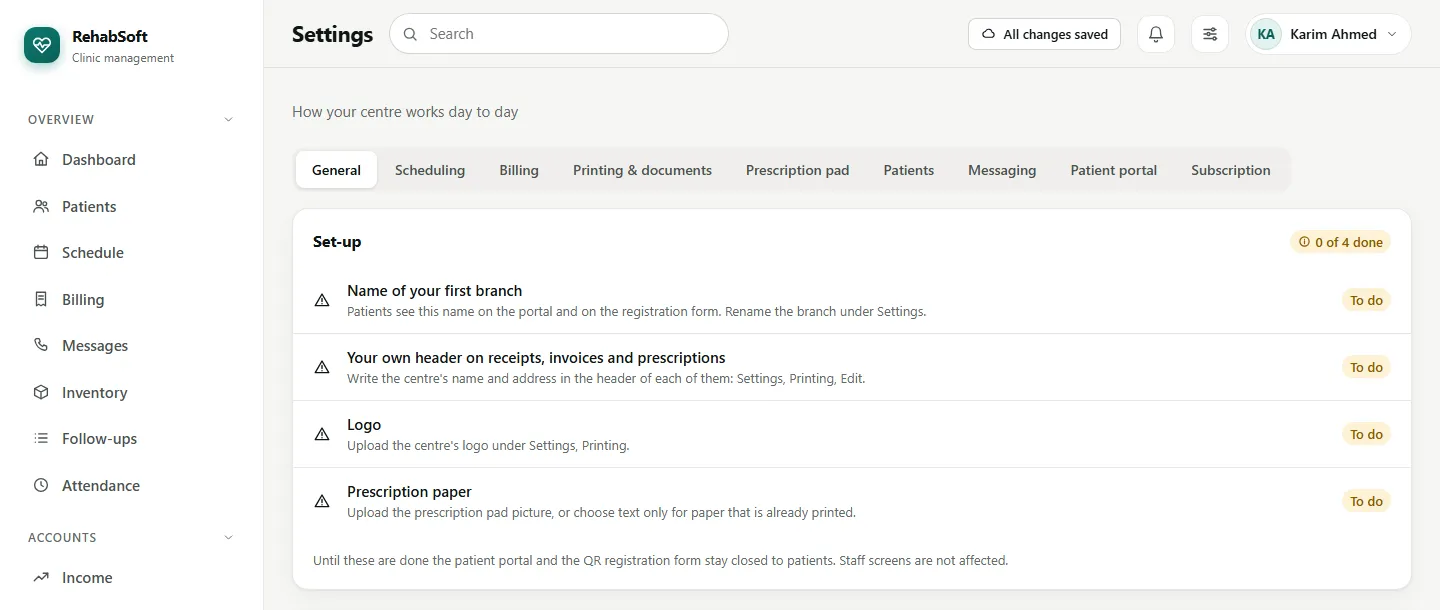Click warning icon beside Logo row

coord(322,434)
